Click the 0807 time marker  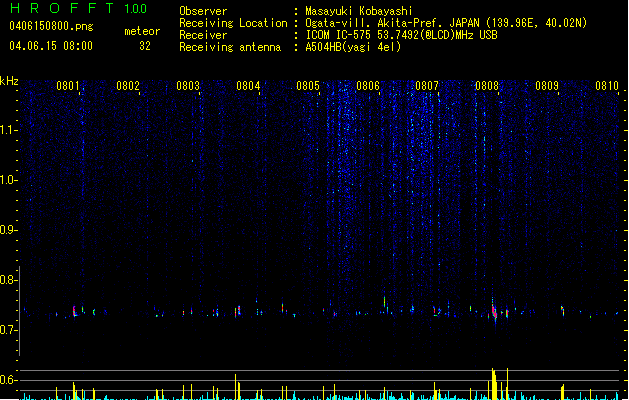pos(427,85)
